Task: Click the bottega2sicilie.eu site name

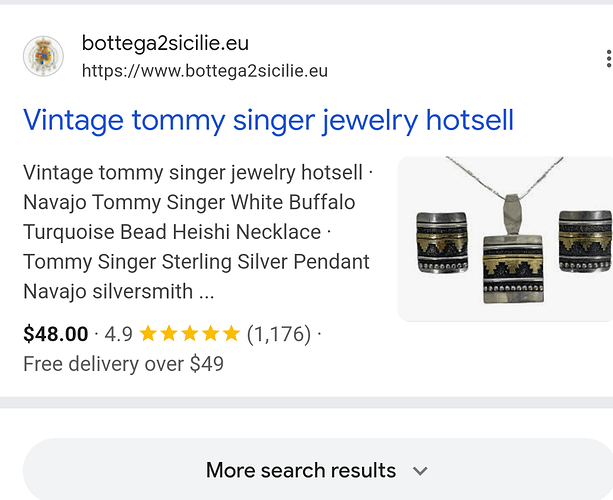Action: tap(165, 43)
